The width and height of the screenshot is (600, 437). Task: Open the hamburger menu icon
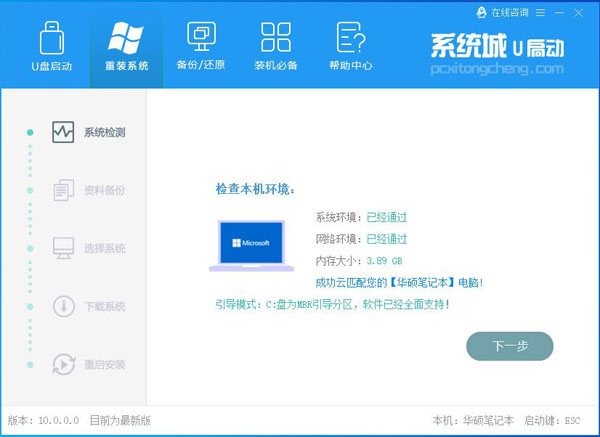coord(540,13)
